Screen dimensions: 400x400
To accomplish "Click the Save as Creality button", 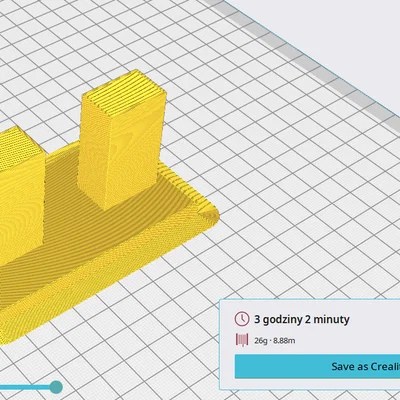I will pyautogui.click(x=317, y=366).
